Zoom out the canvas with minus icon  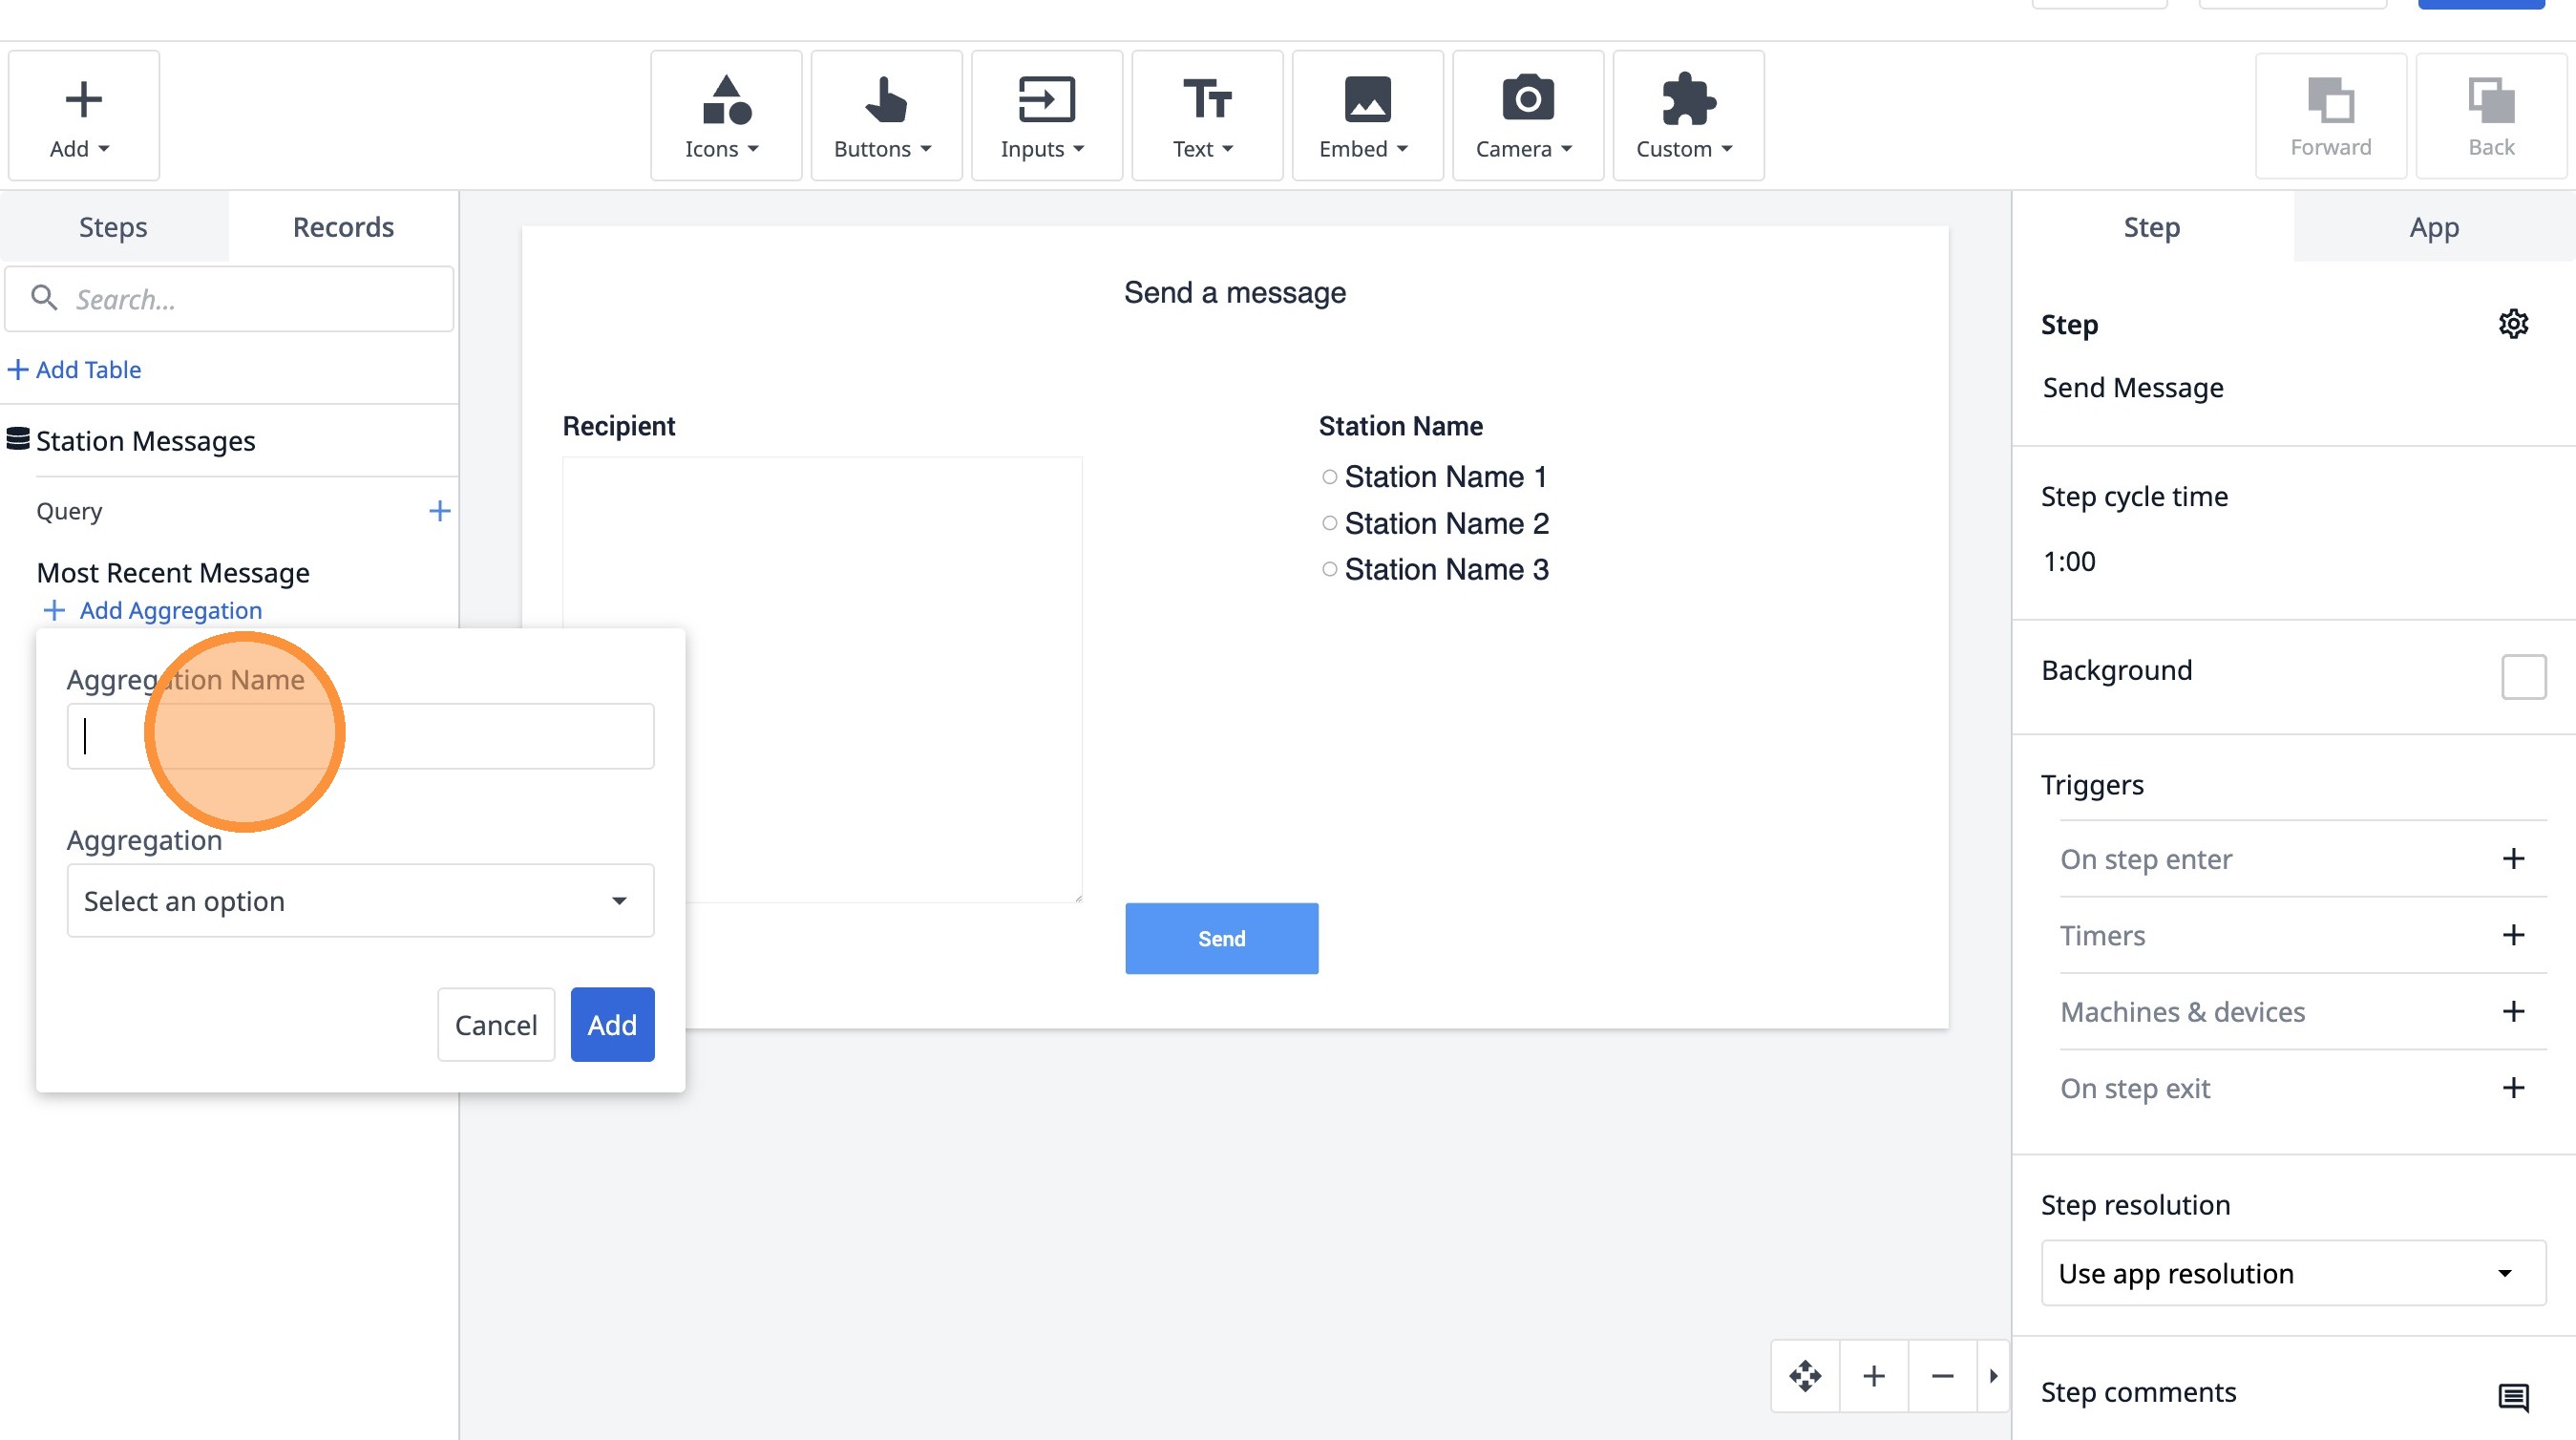[1942, 1376]
